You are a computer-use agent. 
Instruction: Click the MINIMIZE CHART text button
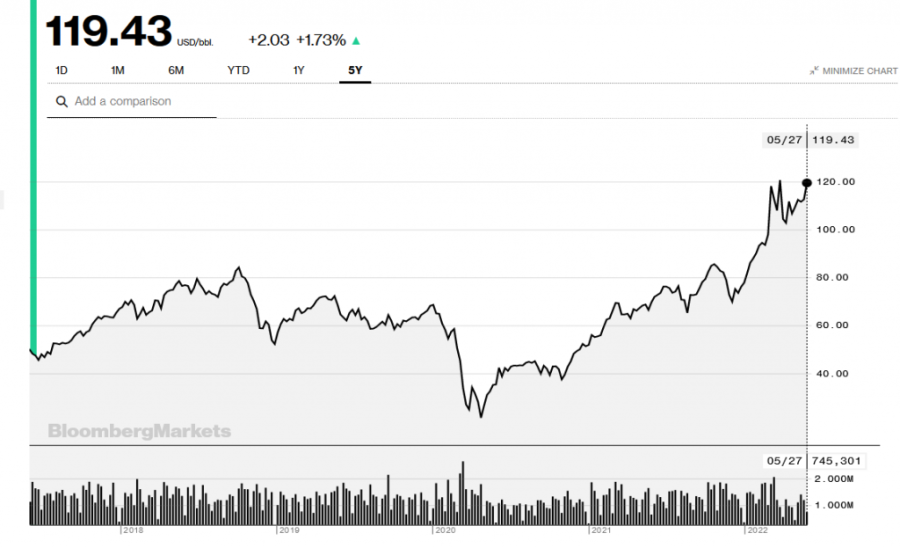pyautogui.click(x=859, y=71)
